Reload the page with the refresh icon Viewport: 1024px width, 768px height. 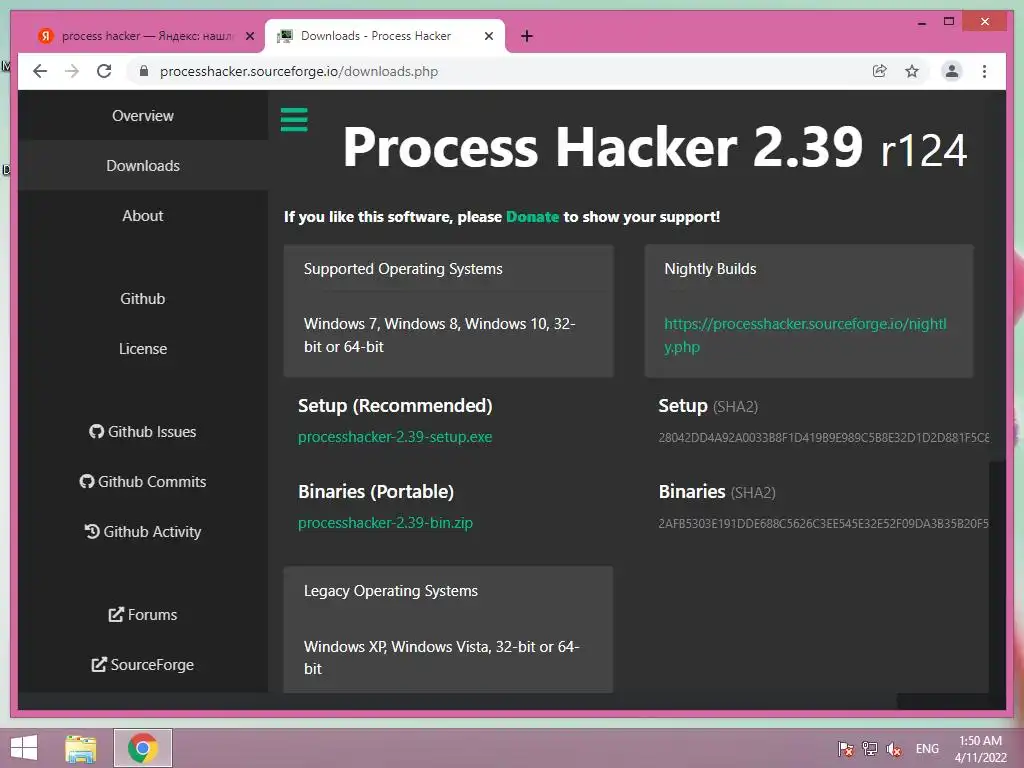point(104,71)
